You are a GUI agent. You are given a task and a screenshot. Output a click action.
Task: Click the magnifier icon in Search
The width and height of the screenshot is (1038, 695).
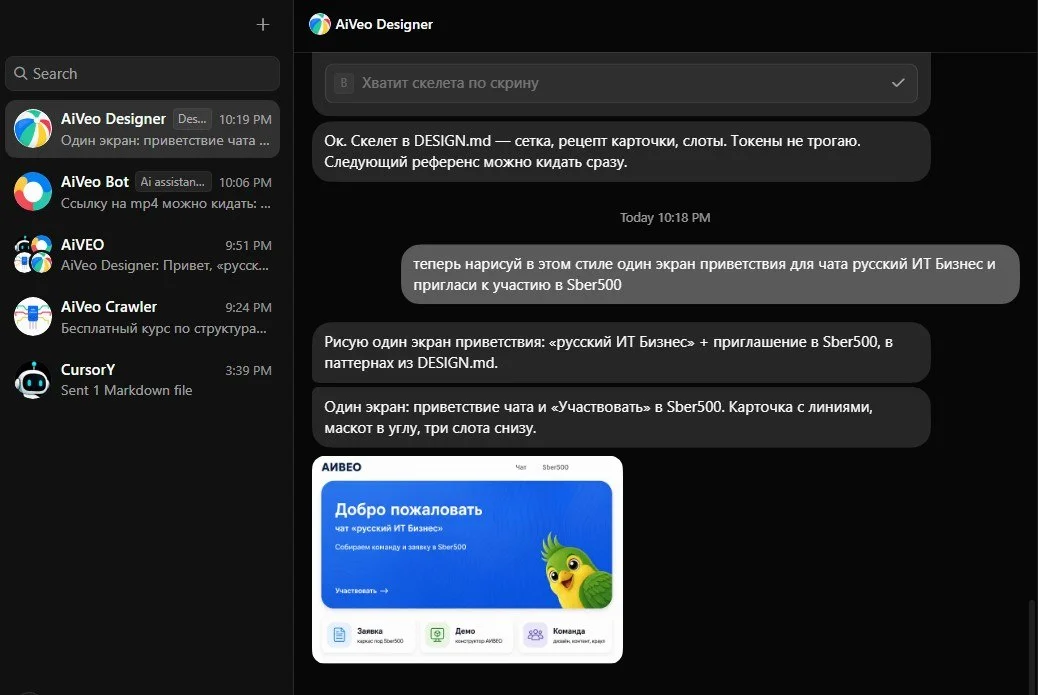click(21, 73)
